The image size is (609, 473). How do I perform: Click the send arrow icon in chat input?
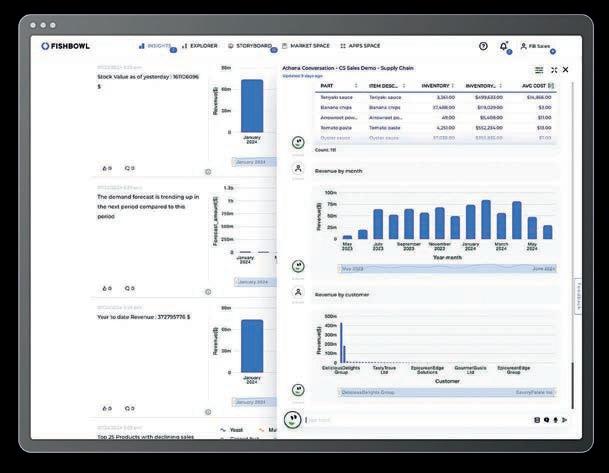point(565,420)
